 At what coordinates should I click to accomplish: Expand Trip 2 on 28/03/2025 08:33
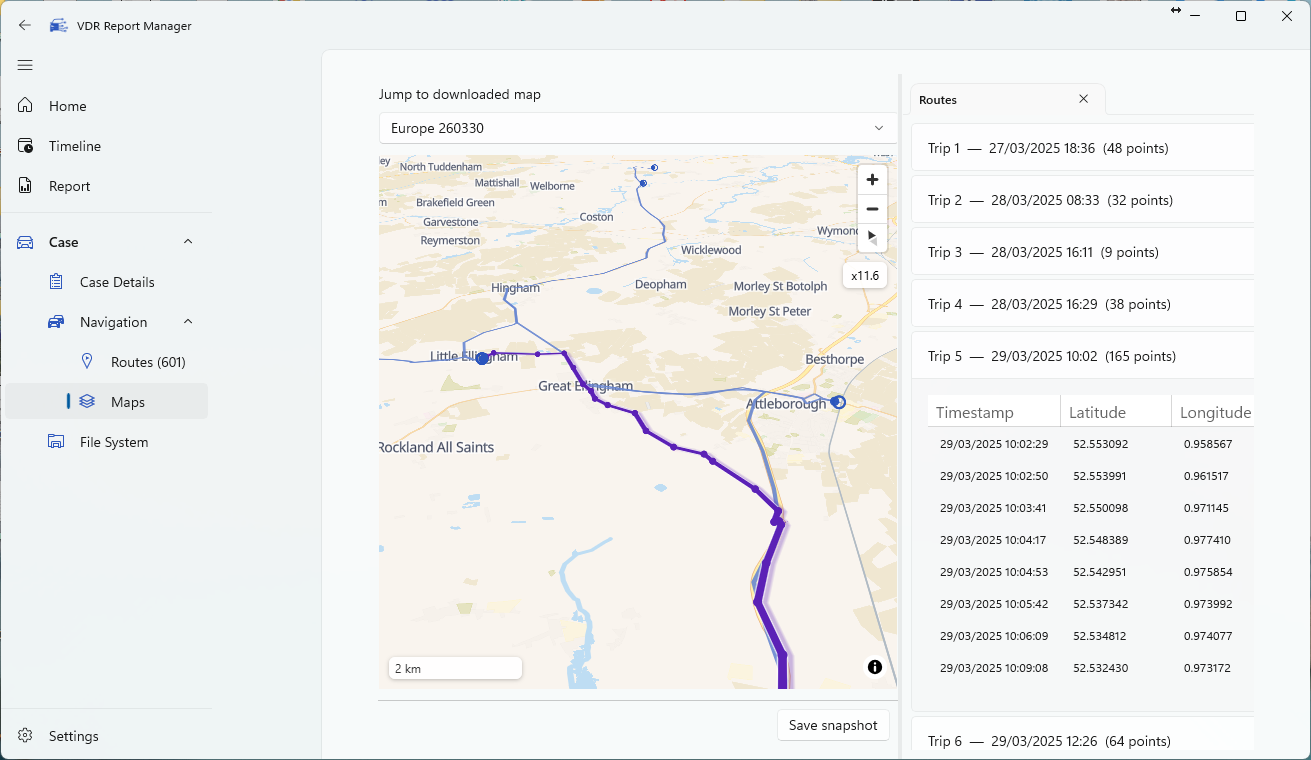[1082, 200]
